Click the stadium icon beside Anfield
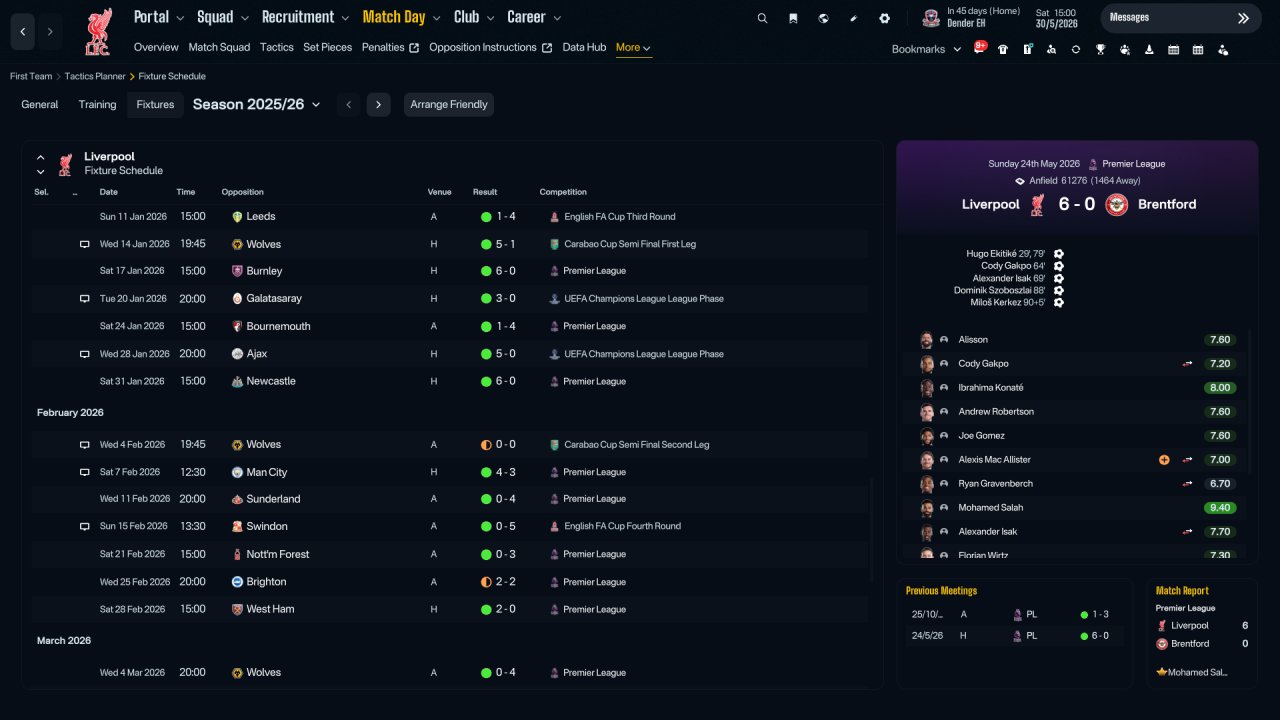Screen dimensions: 1280x720 [x=1020, y=181]
